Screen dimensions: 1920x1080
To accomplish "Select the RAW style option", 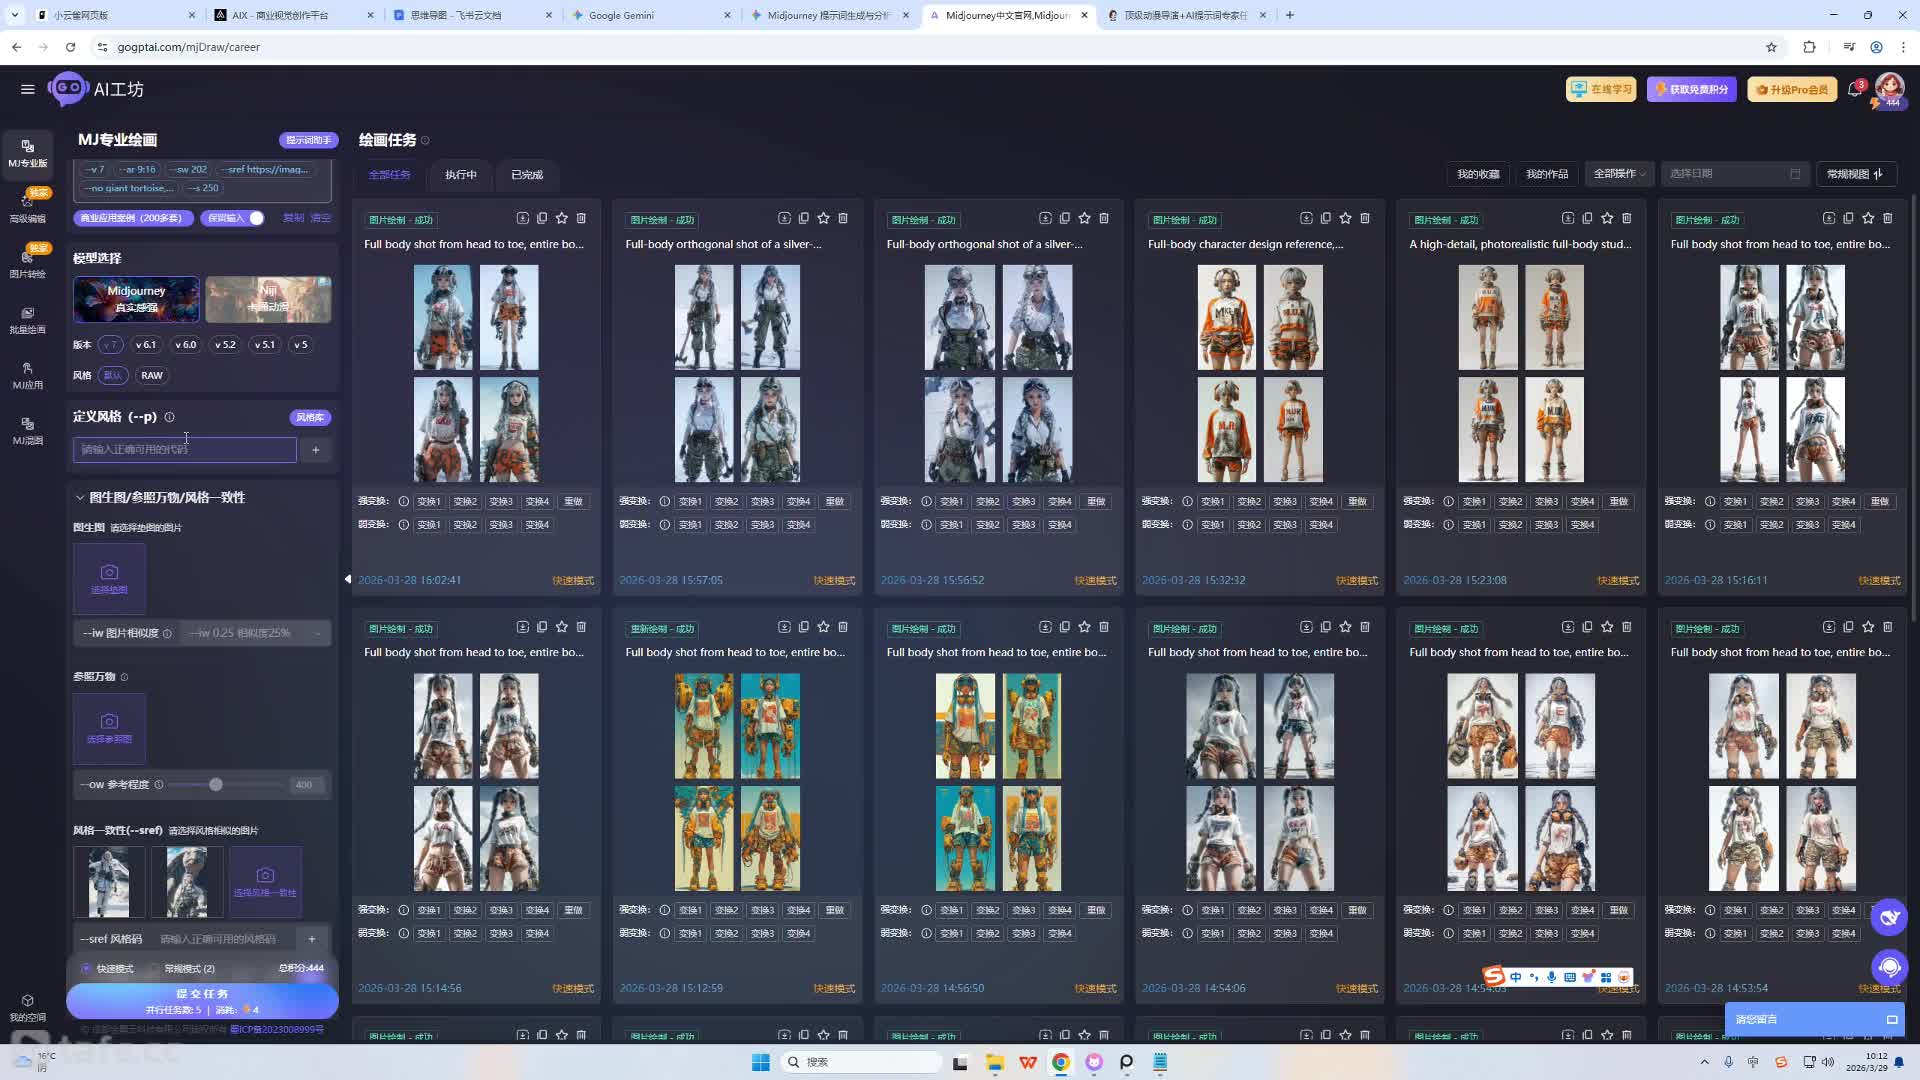I will (x=152, y=376).
